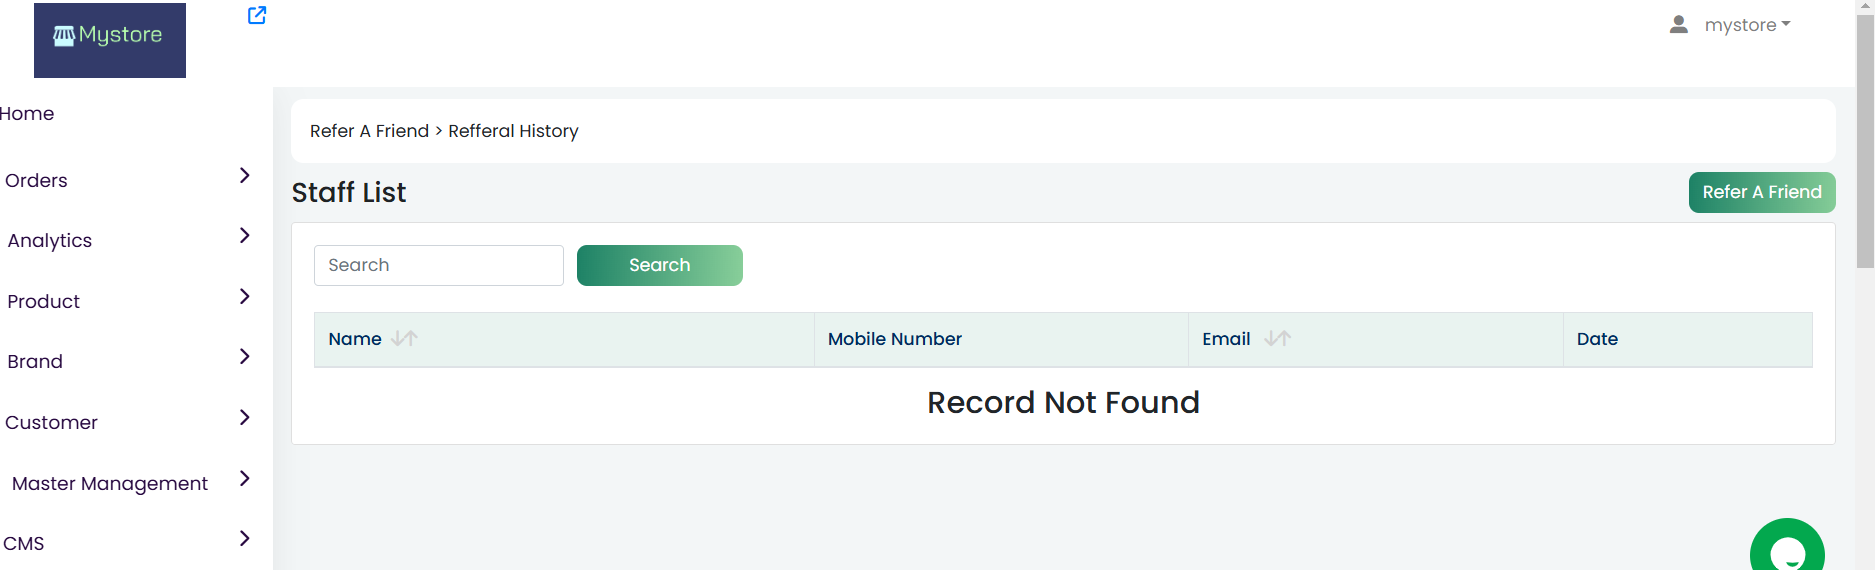The width and height of the screenshot is (1875, 570).
Task: Click the user profile avatar icon
Action: pyautogui.click(x=1679, y=24)
